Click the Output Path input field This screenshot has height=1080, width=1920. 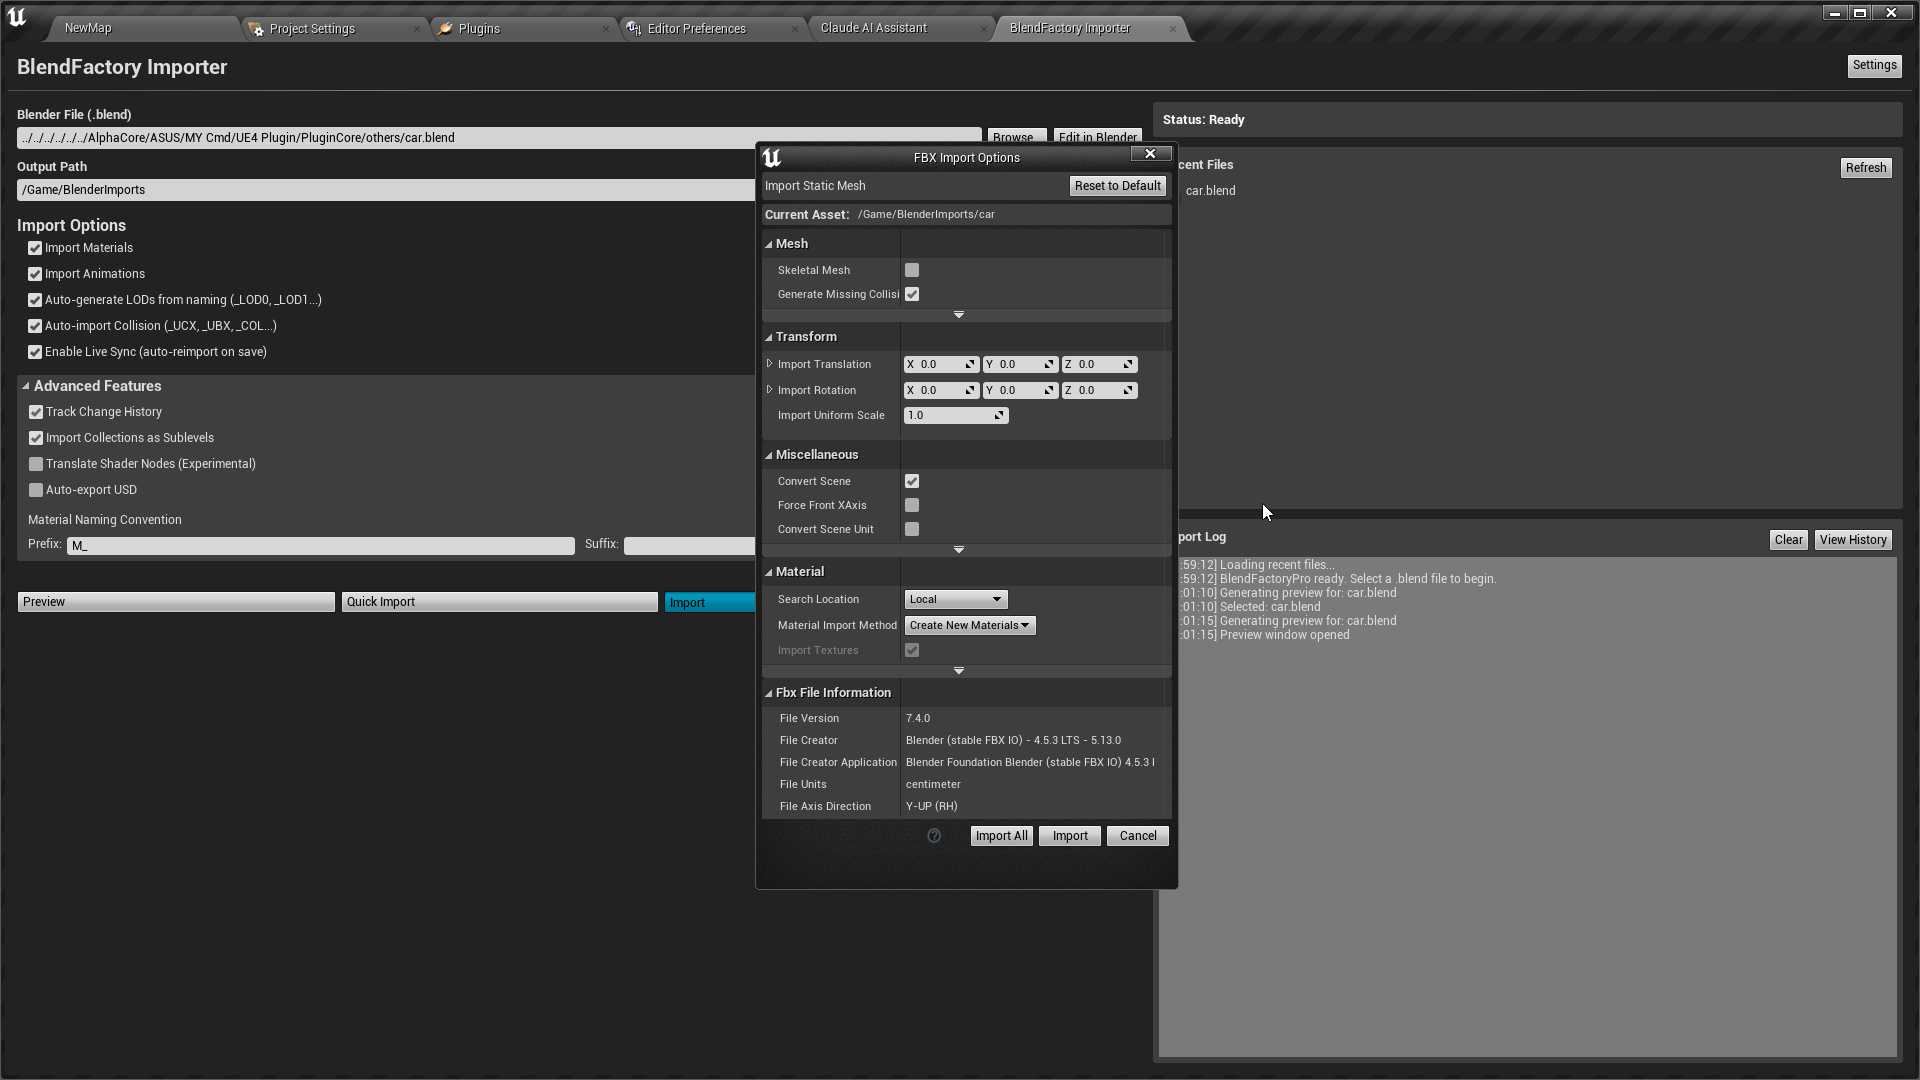click(x=386, y=190)
